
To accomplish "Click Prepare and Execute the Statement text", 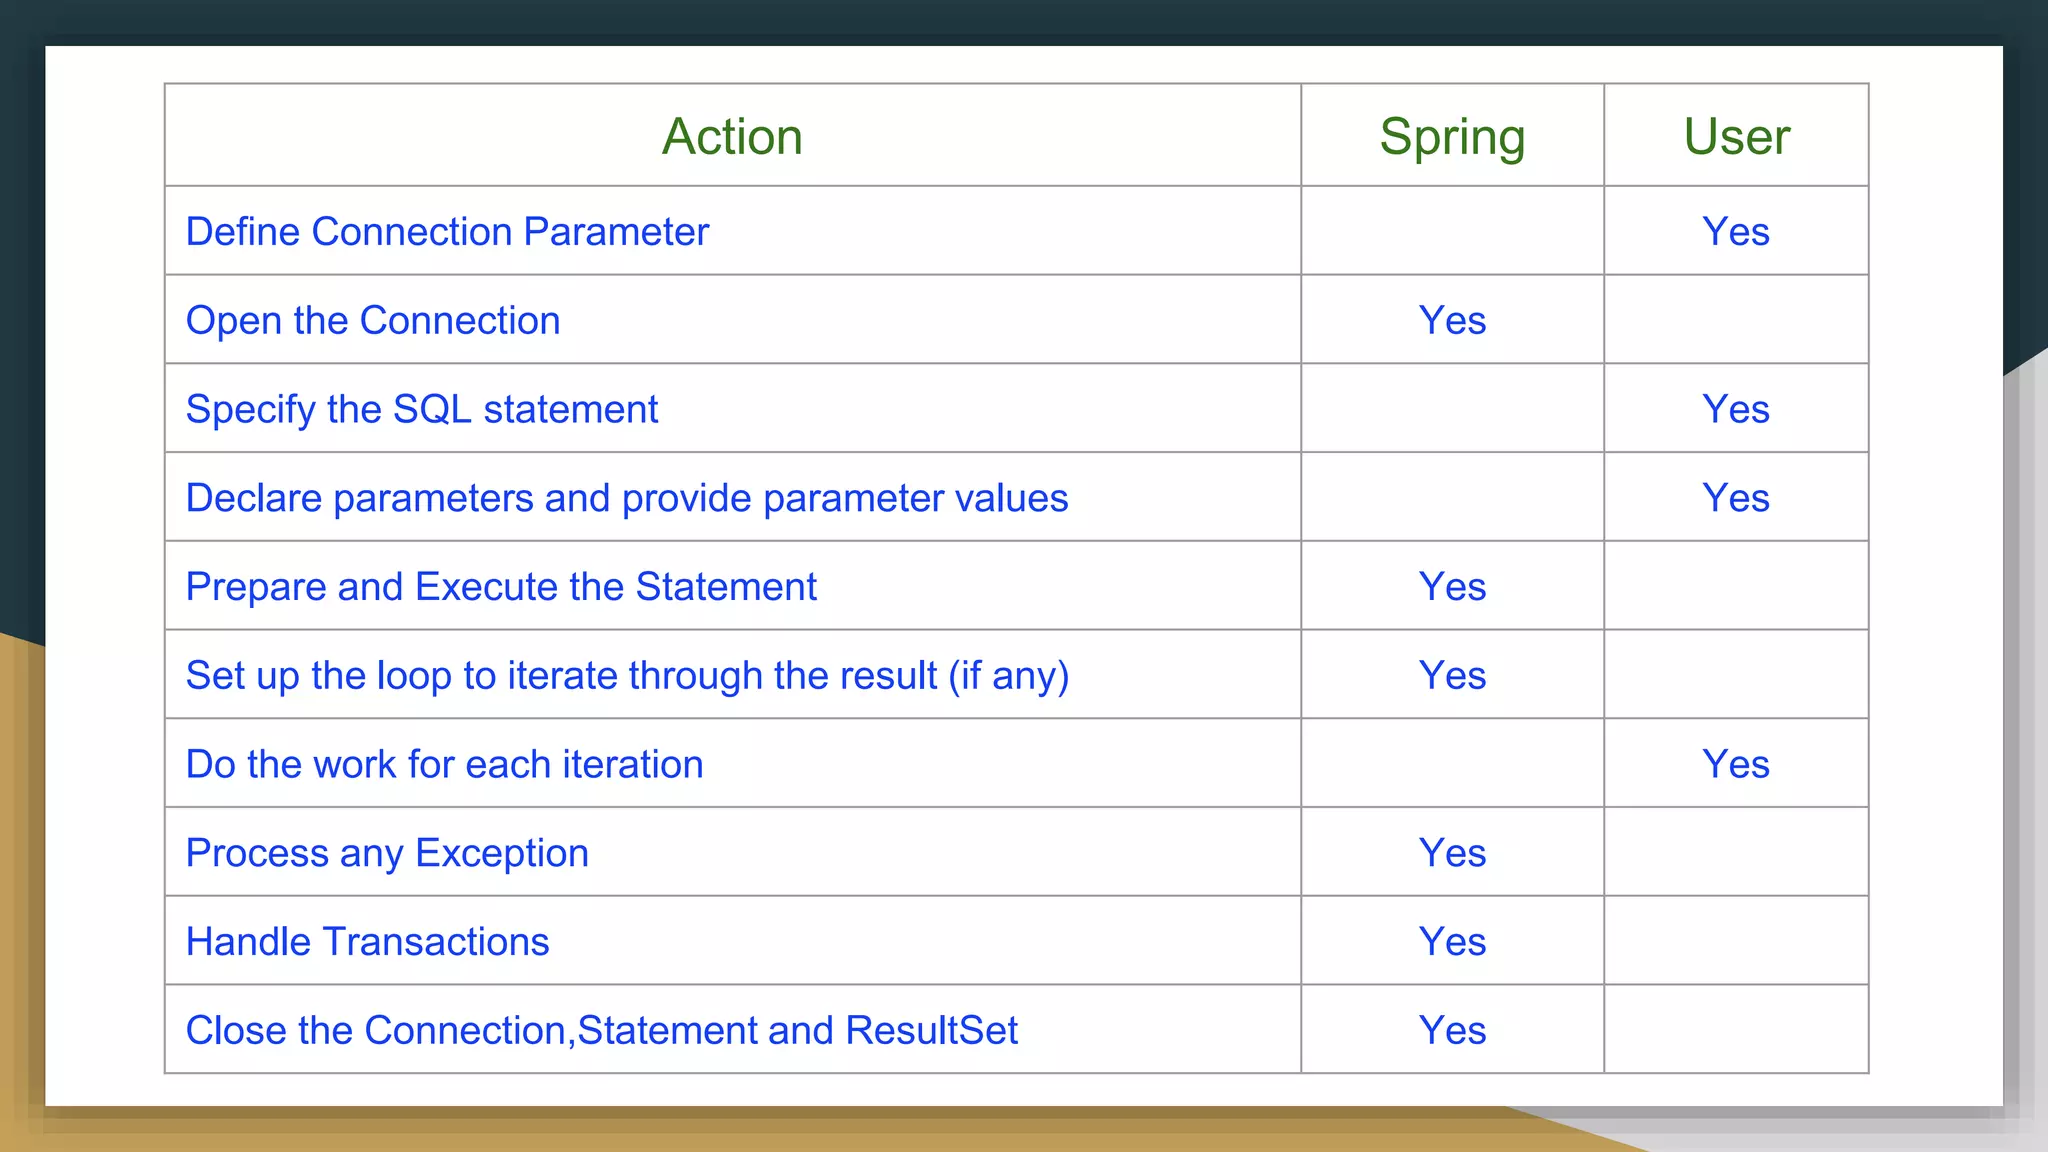I will coord(501,586).
